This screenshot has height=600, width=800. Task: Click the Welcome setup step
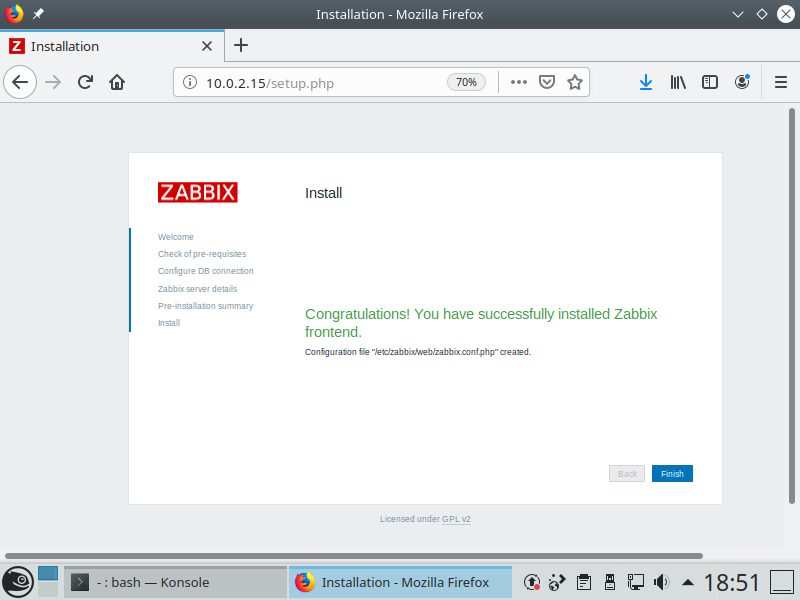tap(176, 237)
